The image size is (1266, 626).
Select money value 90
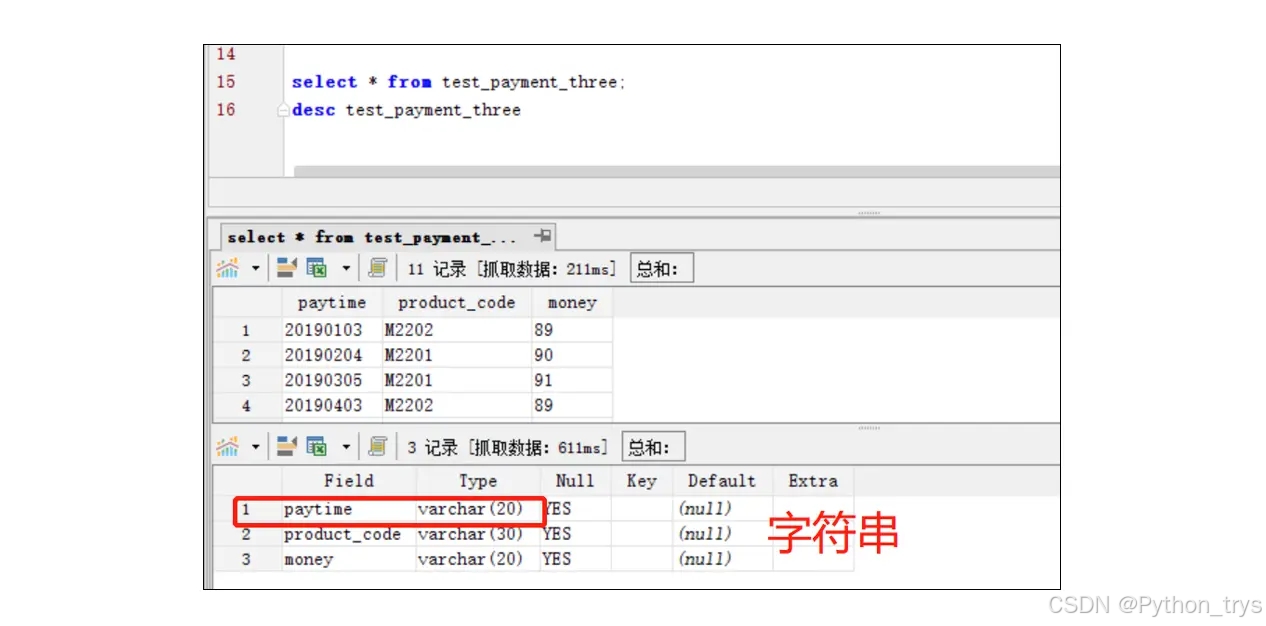click(572, 355)
